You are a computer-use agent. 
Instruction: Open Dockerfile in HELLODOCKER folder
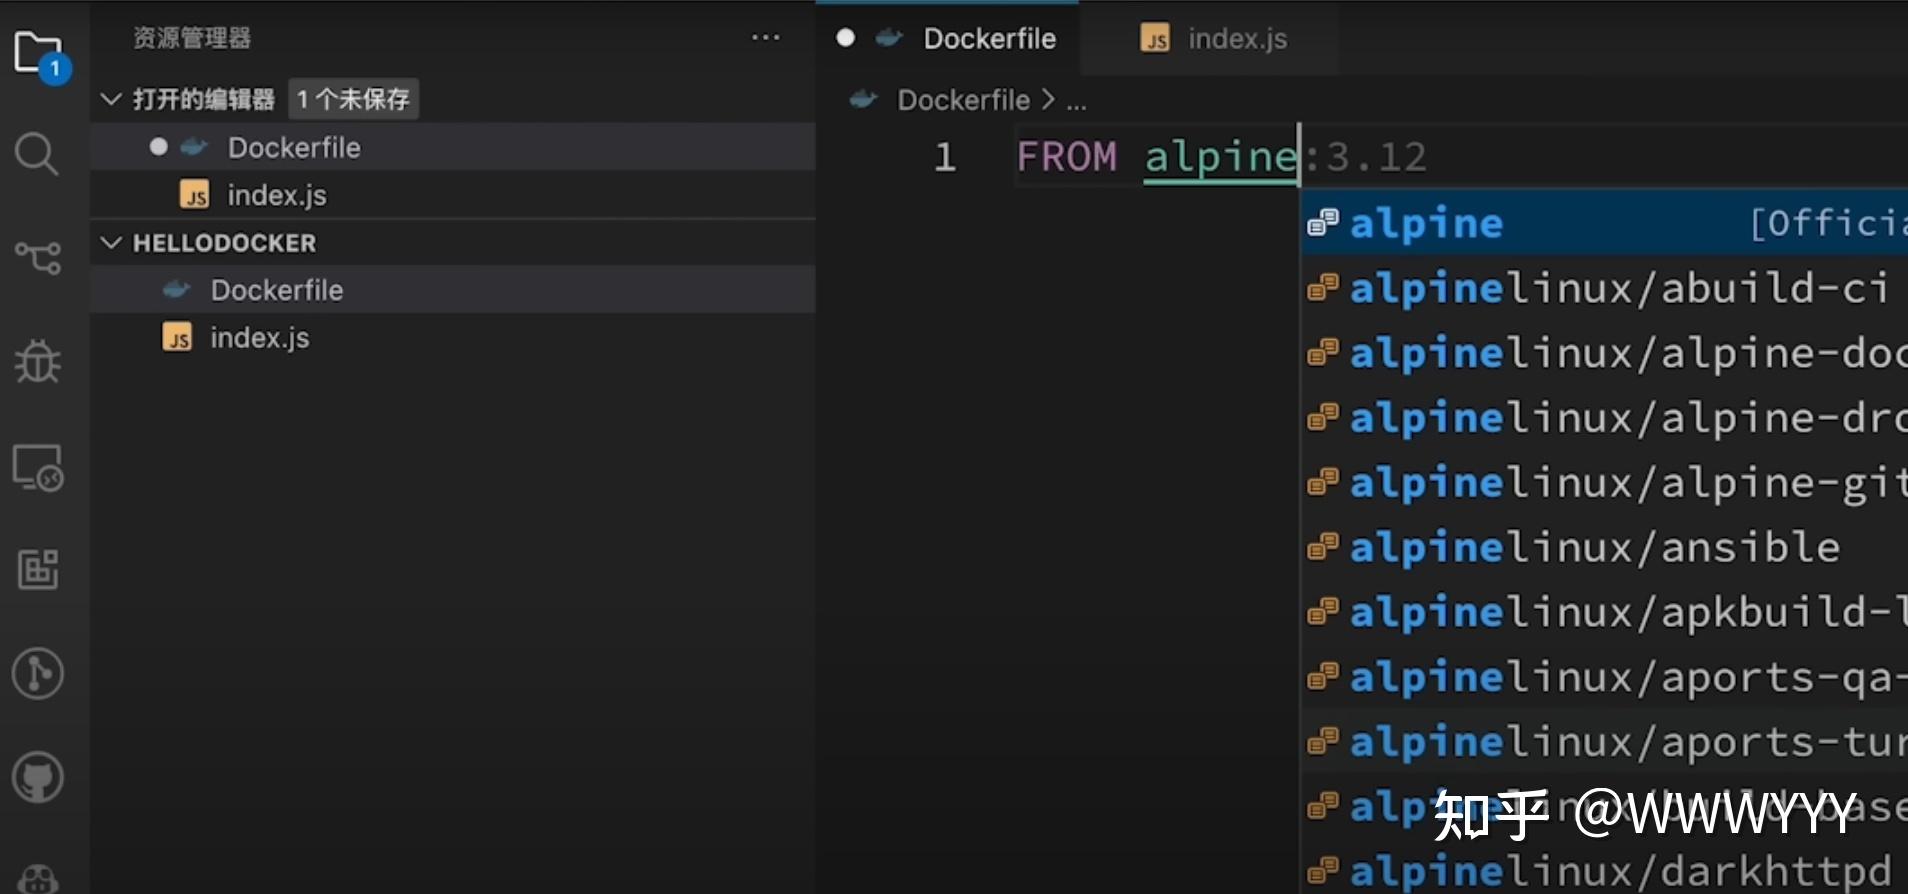454,290
